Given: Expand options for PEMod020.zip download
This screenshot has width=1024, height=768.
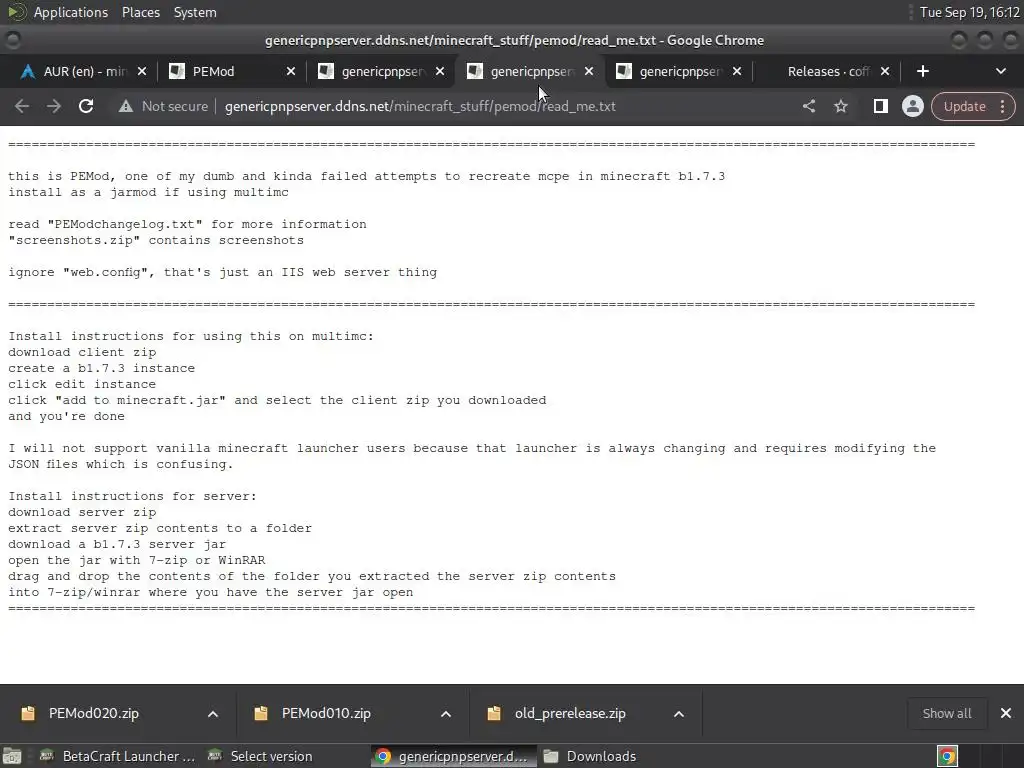Looking at the screenshot, I should point(213,714).
